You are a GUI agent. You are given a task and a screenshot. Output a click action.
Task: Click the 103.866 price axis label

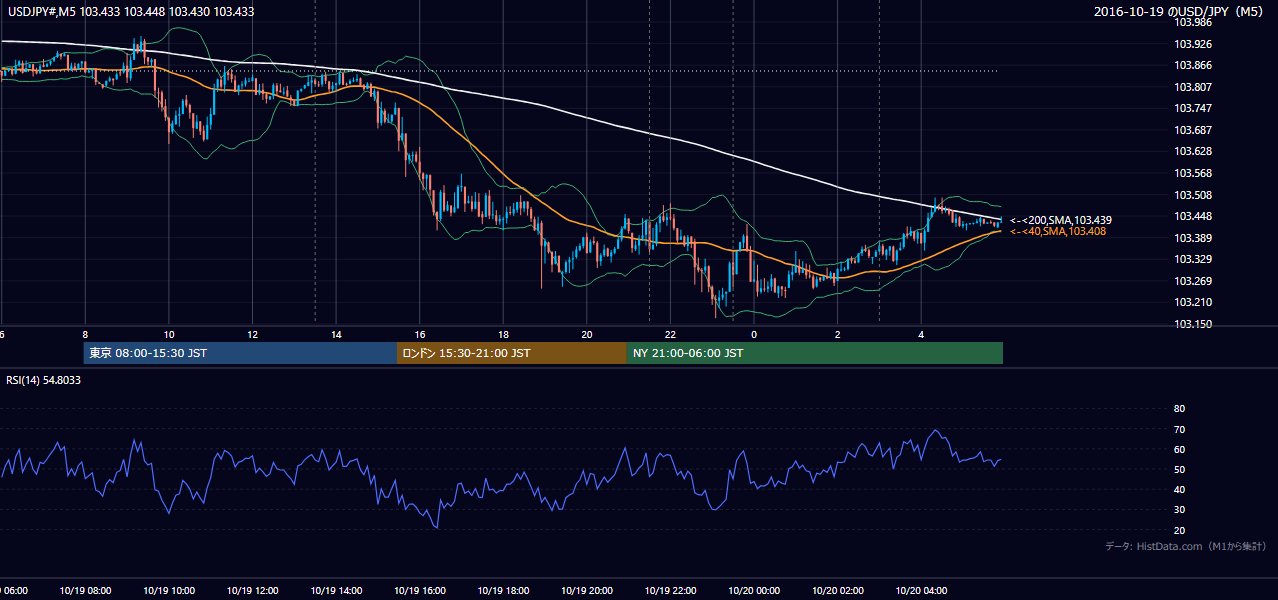pos(1193,65)
